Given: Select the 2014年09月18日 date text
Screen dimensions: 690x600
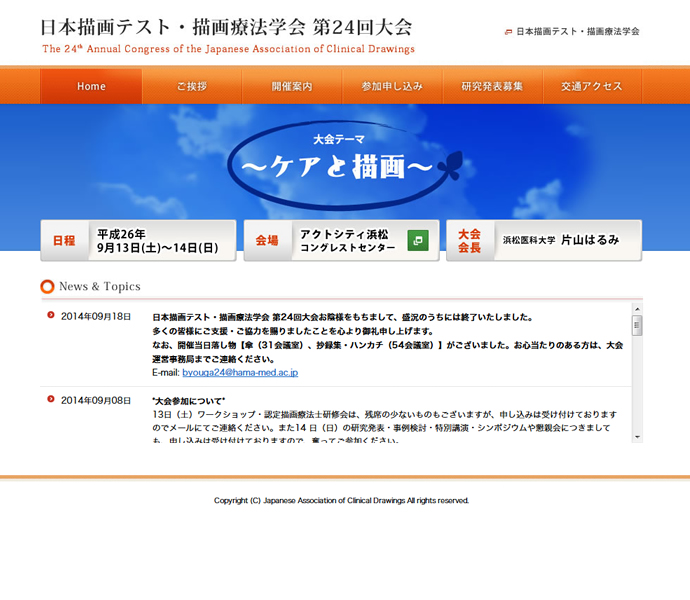Looking at the screenshot, I should coord(96,317).
